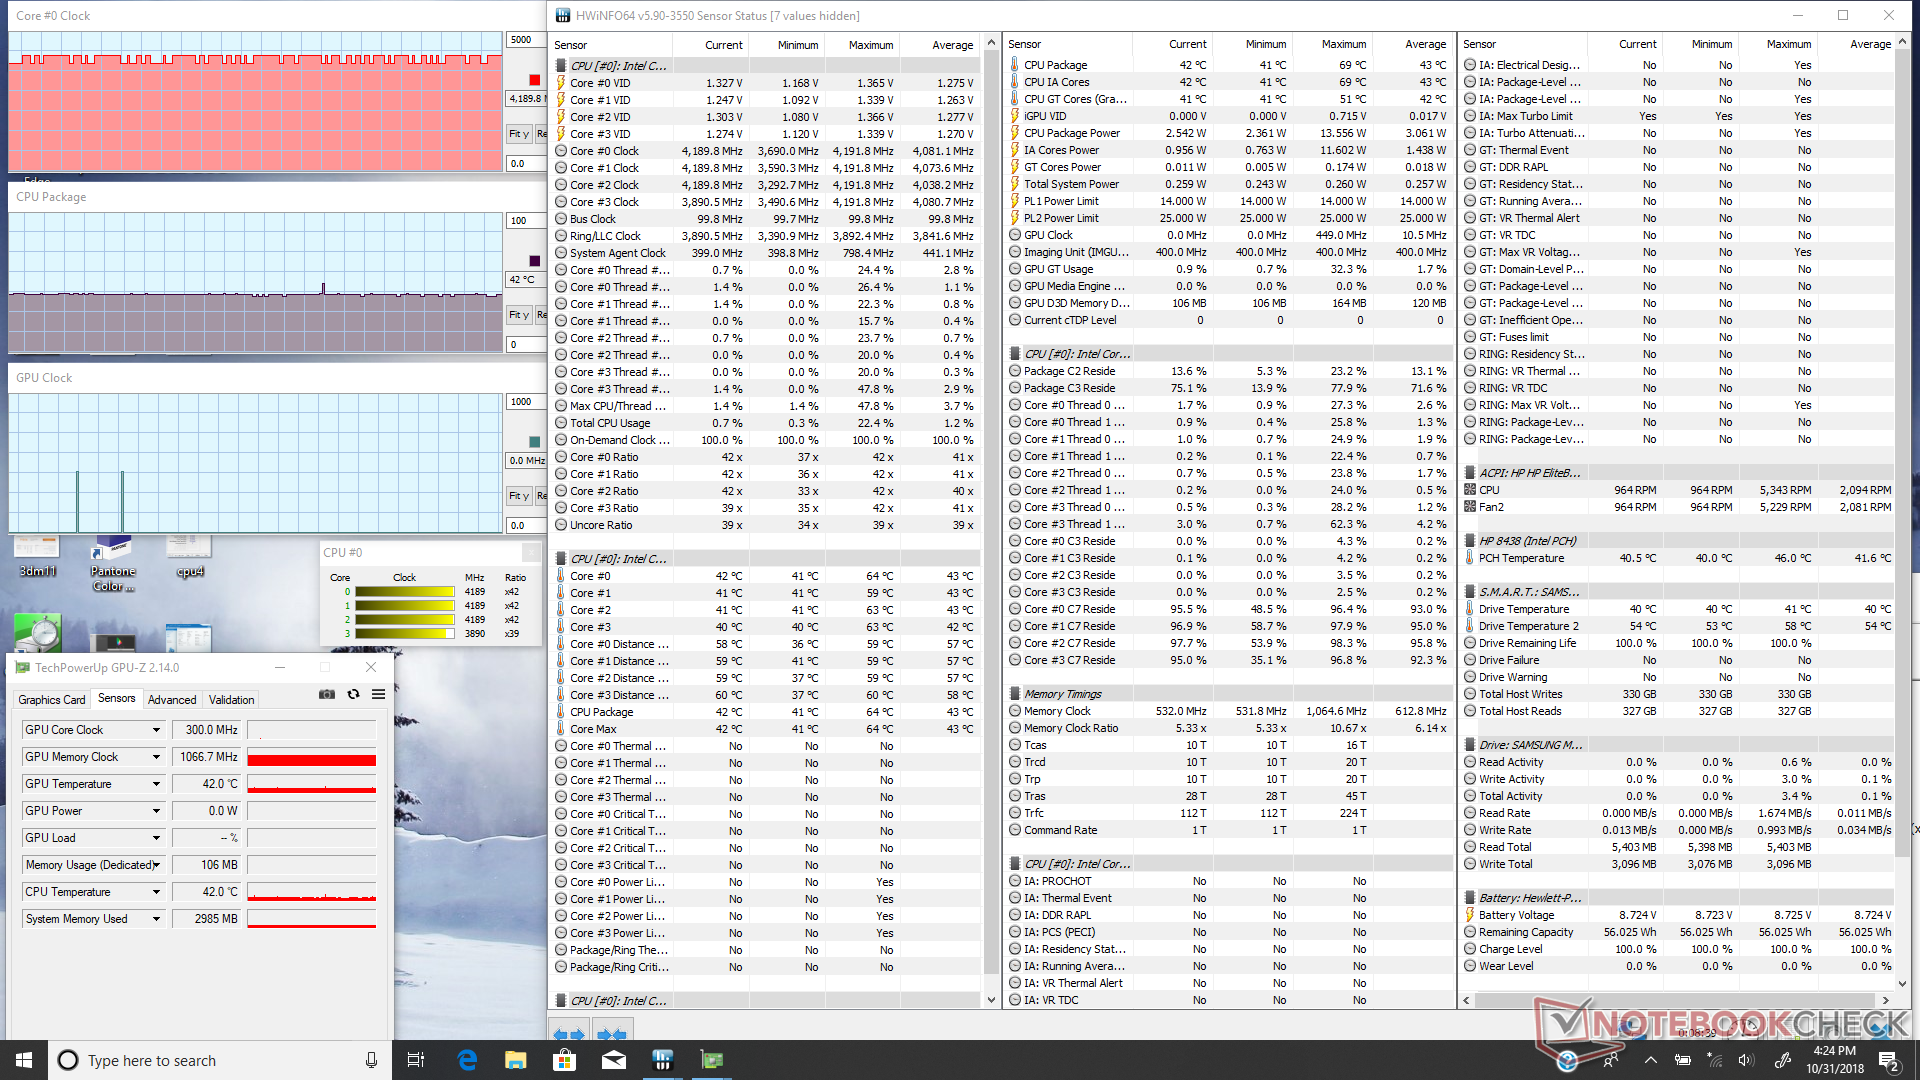Open the System Memory Used dropdown

156,919
